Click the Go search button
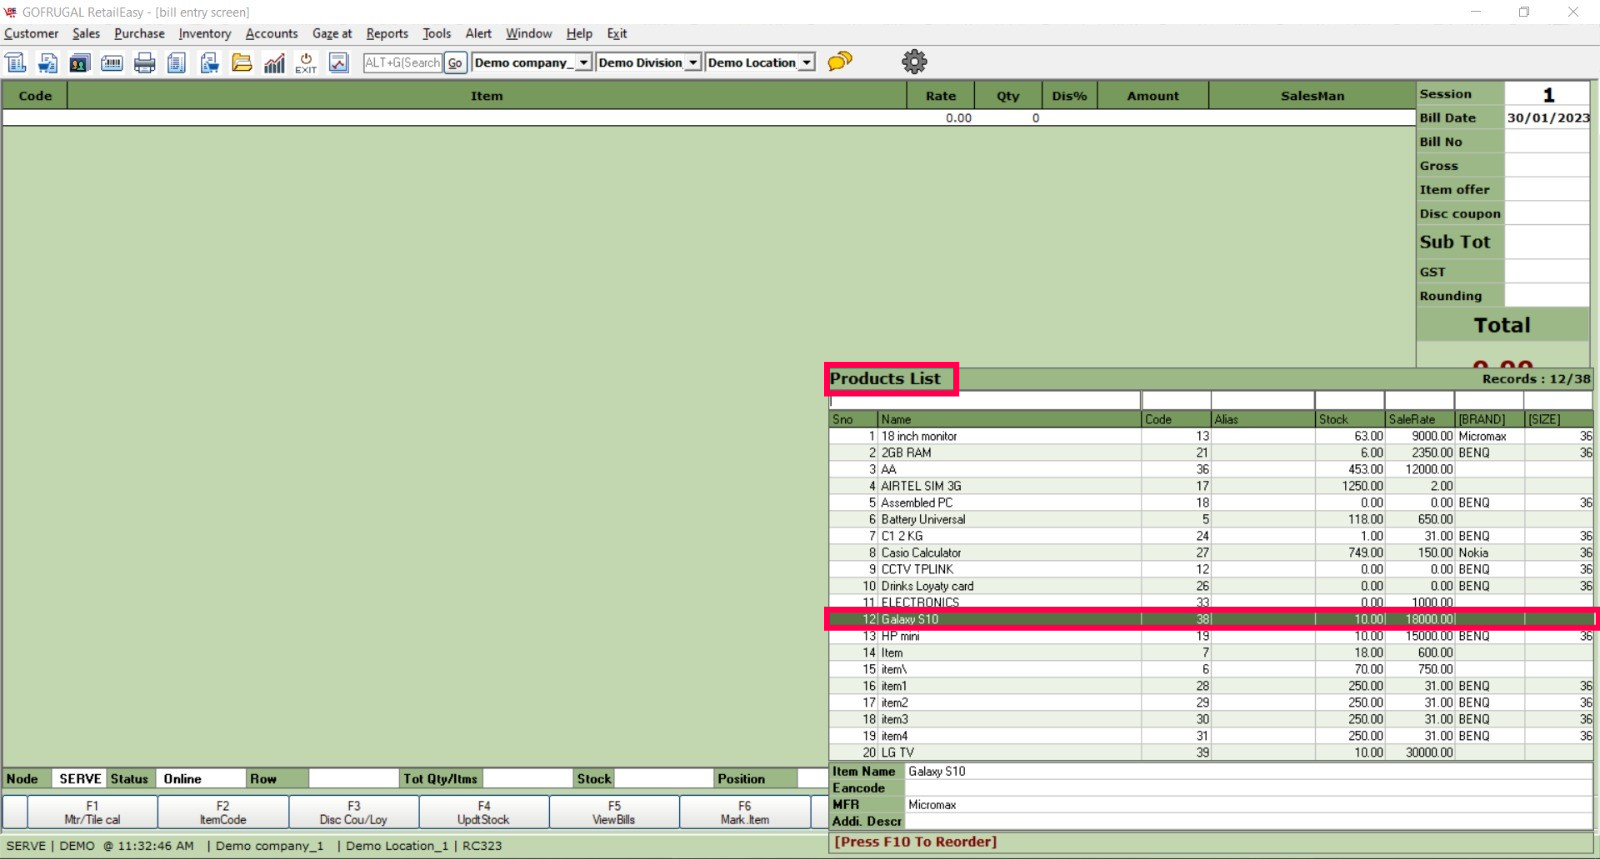The image size is (1600, 859). [455, 63]
